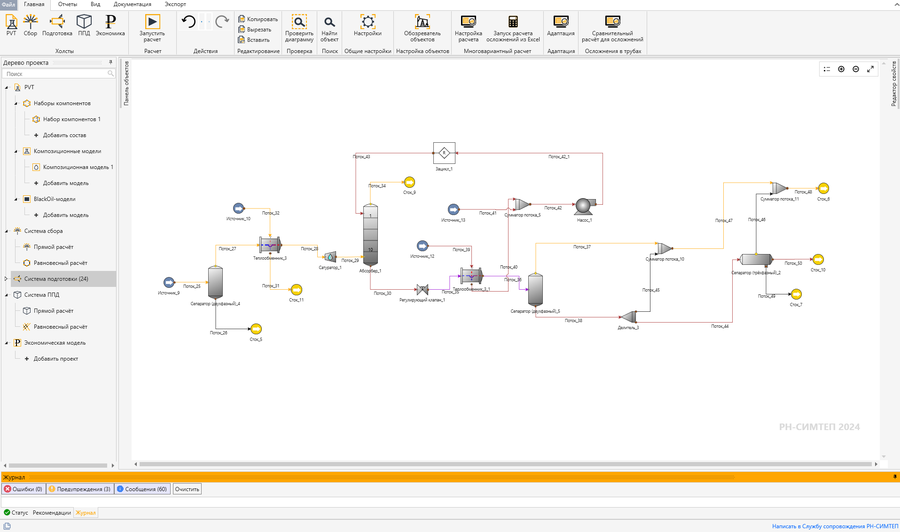This screenshot has height=532, width=900.
Task: Open Настройки gear icon
Action: point(367,25)
